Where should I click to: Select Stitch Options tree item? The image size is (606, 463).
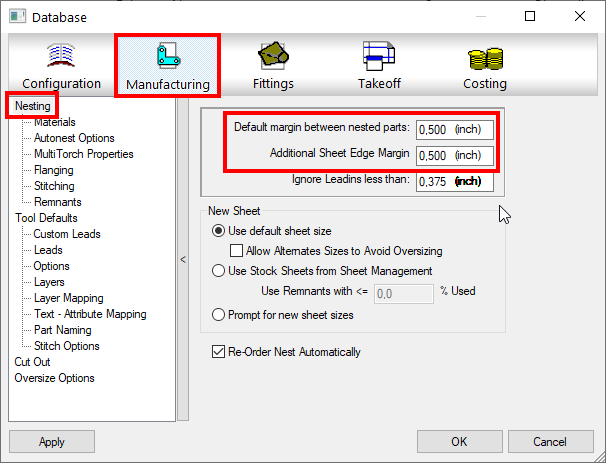[x=66, y=346]
